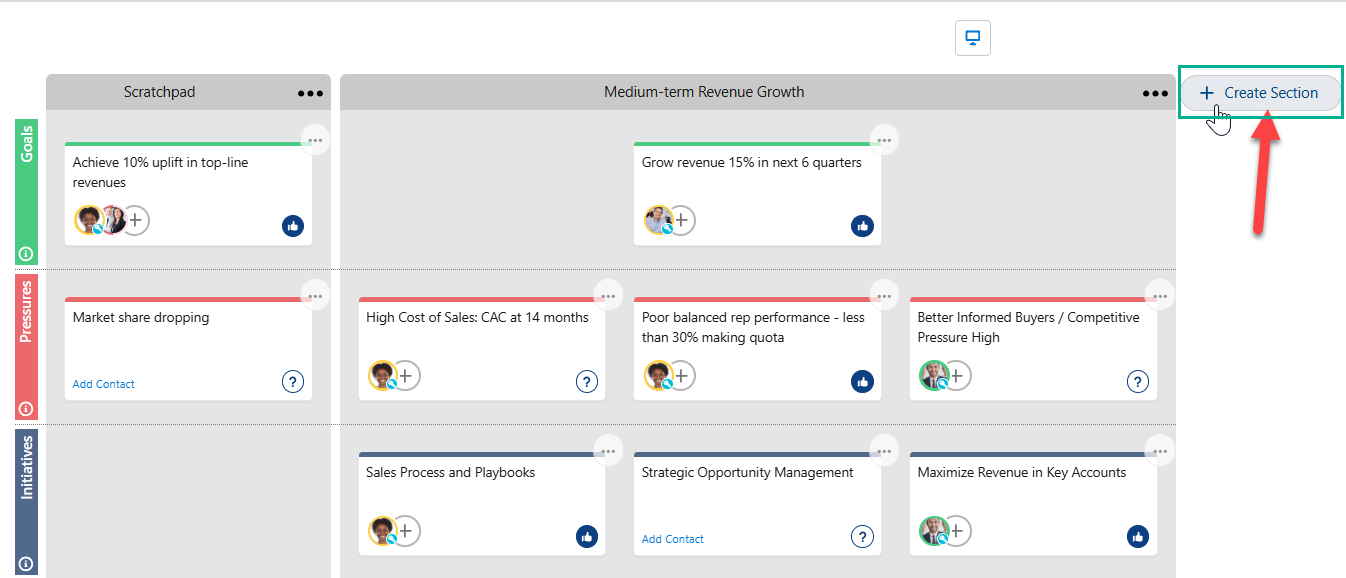Open options on 'Market share dropping' card
Image resolution: width=1346 pixels, height=578 pixels.
coord(315,296)
